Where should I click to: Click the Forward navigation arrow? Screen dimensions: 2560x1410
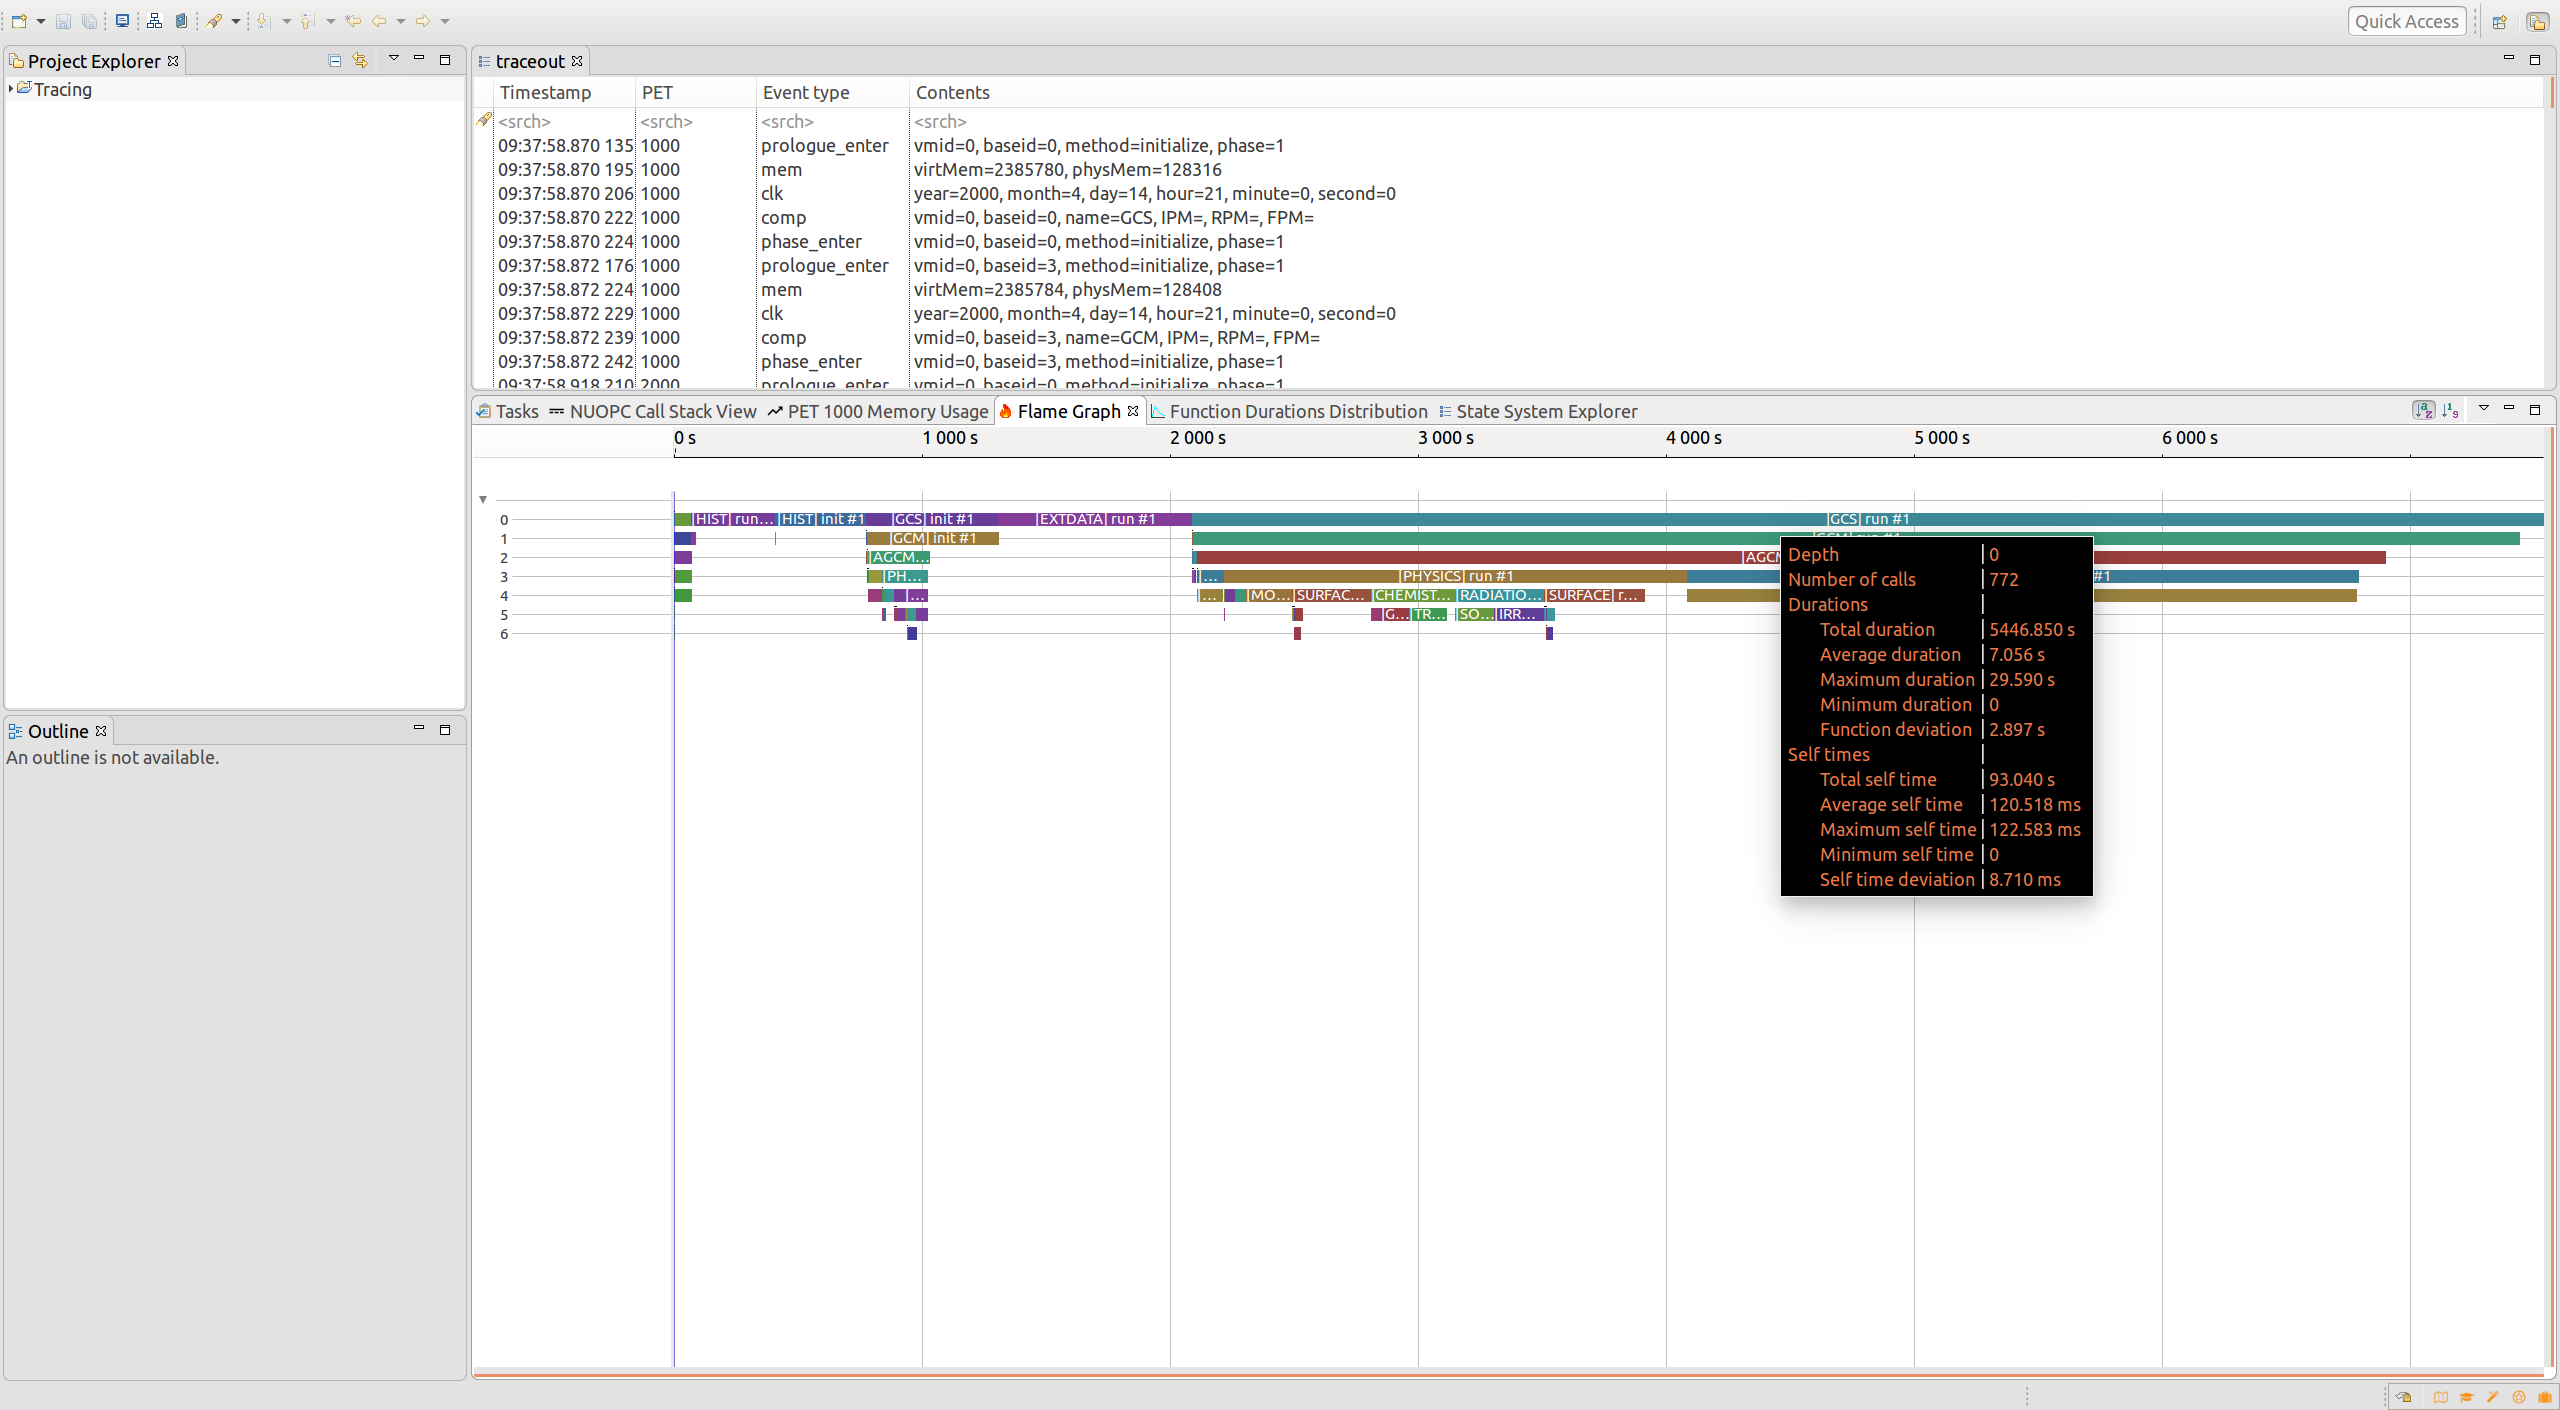(x=422, y=21)
